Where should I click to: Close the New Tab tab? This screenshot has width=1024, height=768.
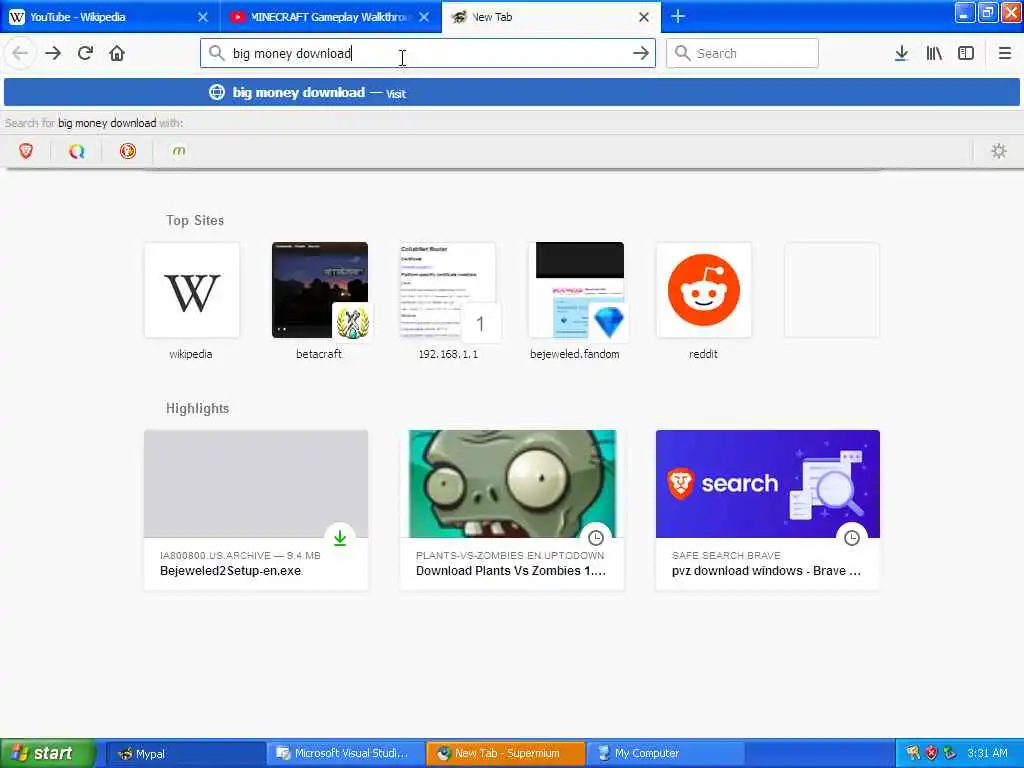point(644,17)
